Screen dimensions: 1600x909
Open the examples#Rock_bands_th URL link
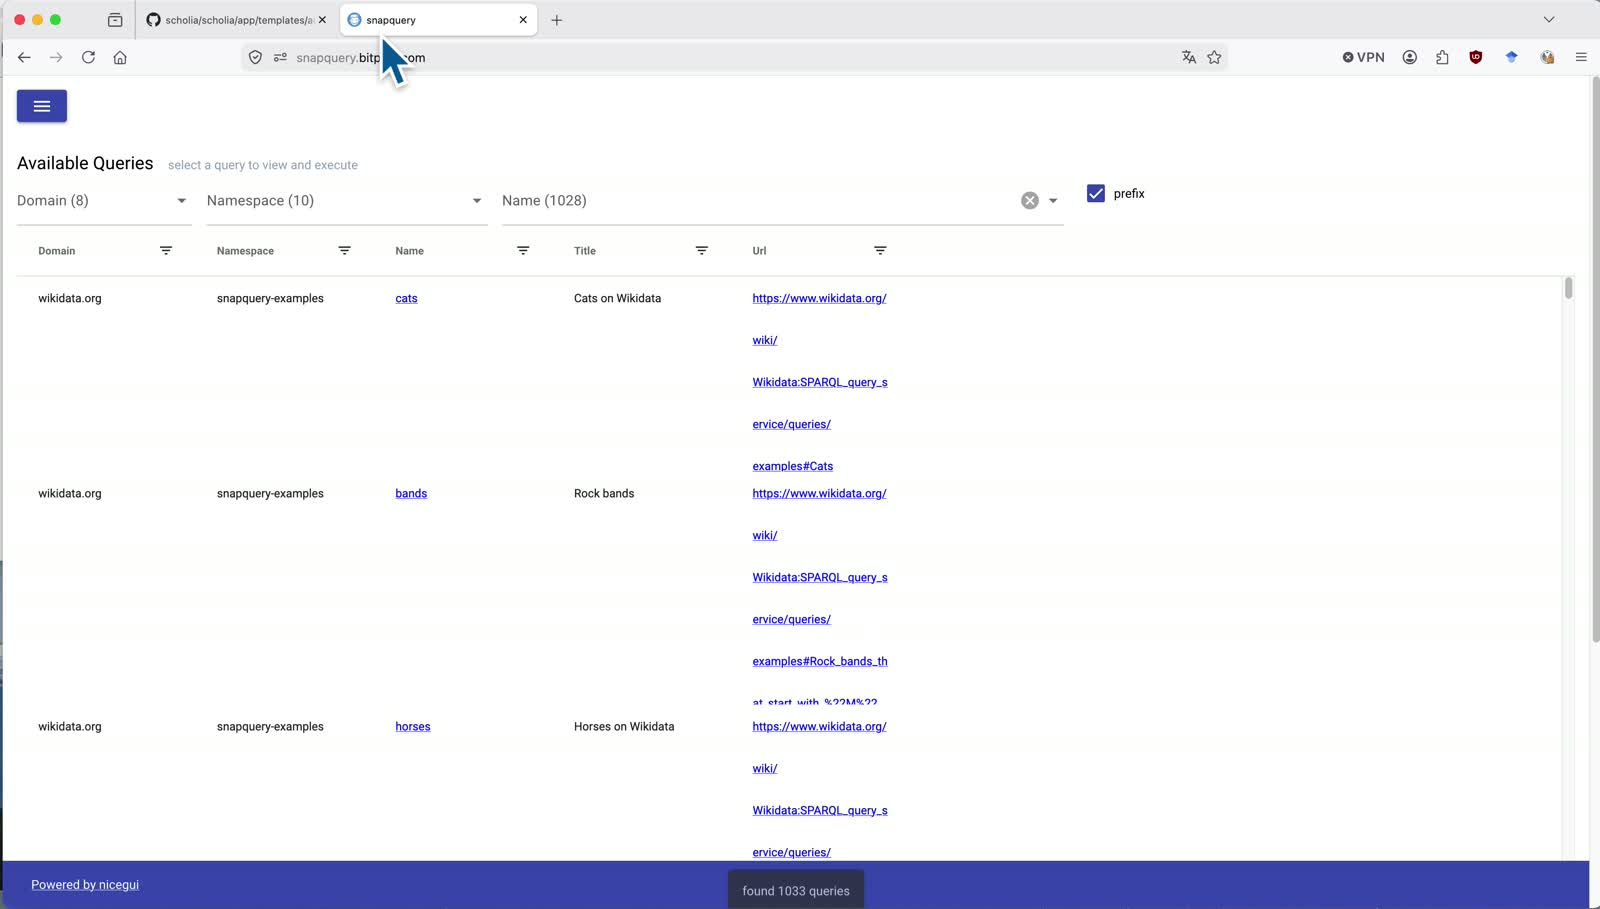(x=820, y=662)
